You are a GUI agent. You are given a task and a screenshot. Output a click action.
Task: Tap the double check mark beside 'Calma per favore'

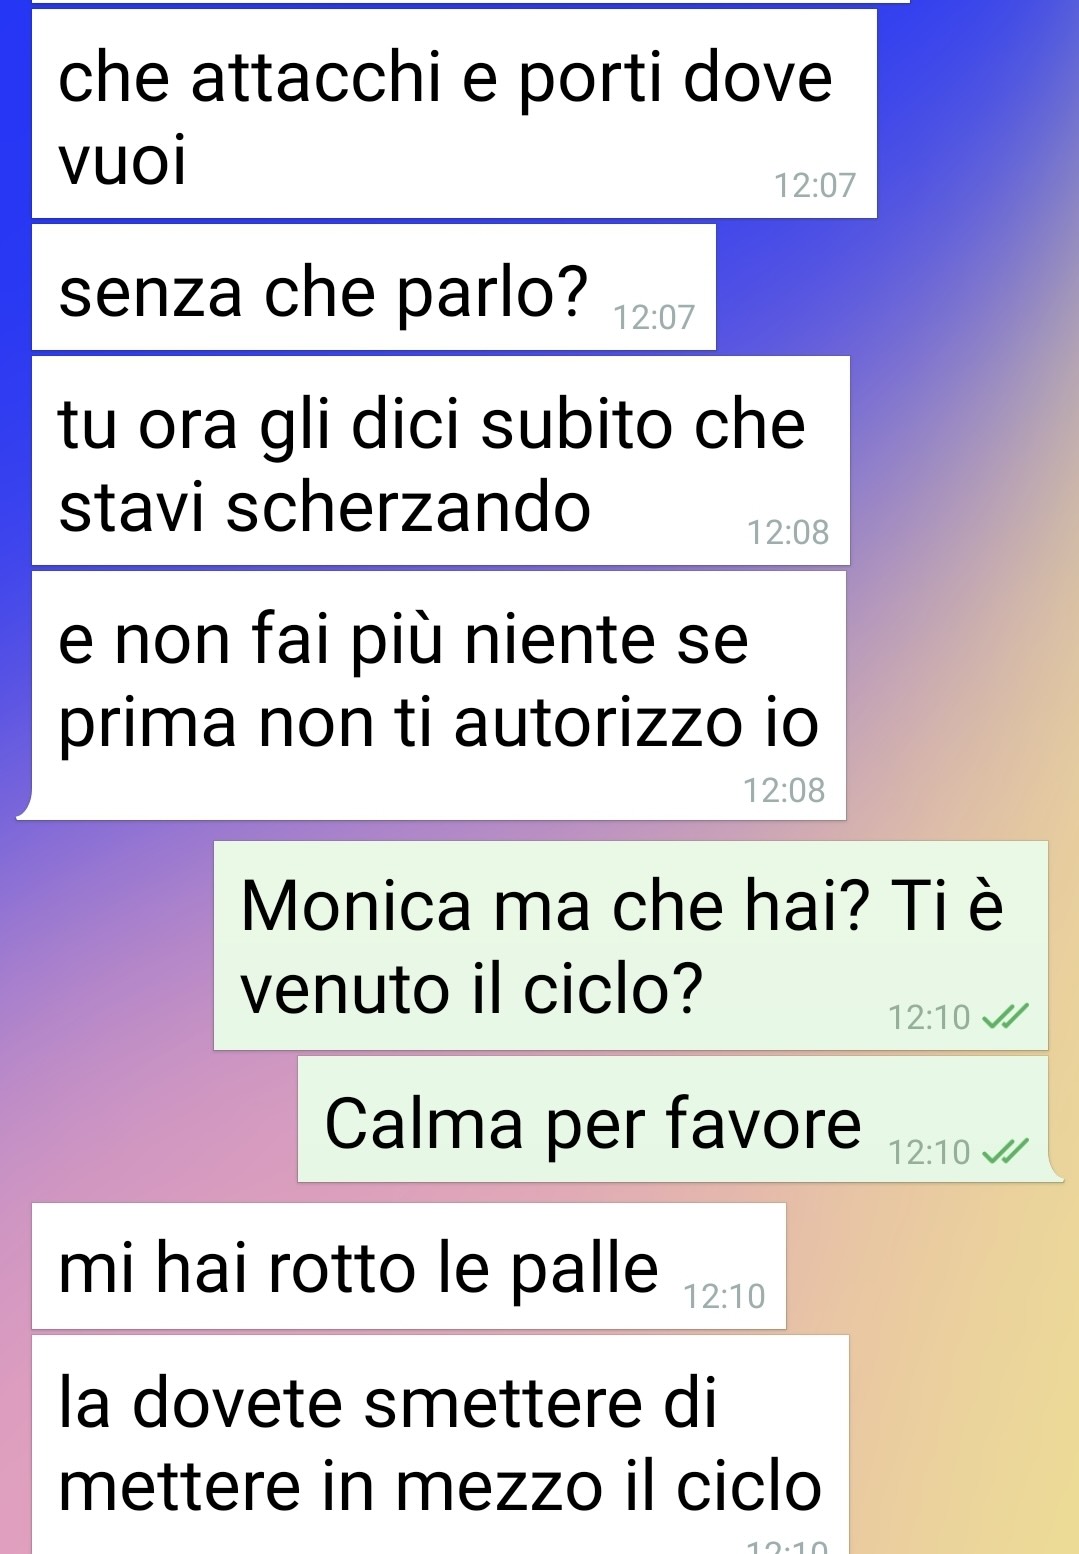(1004, 1153)
